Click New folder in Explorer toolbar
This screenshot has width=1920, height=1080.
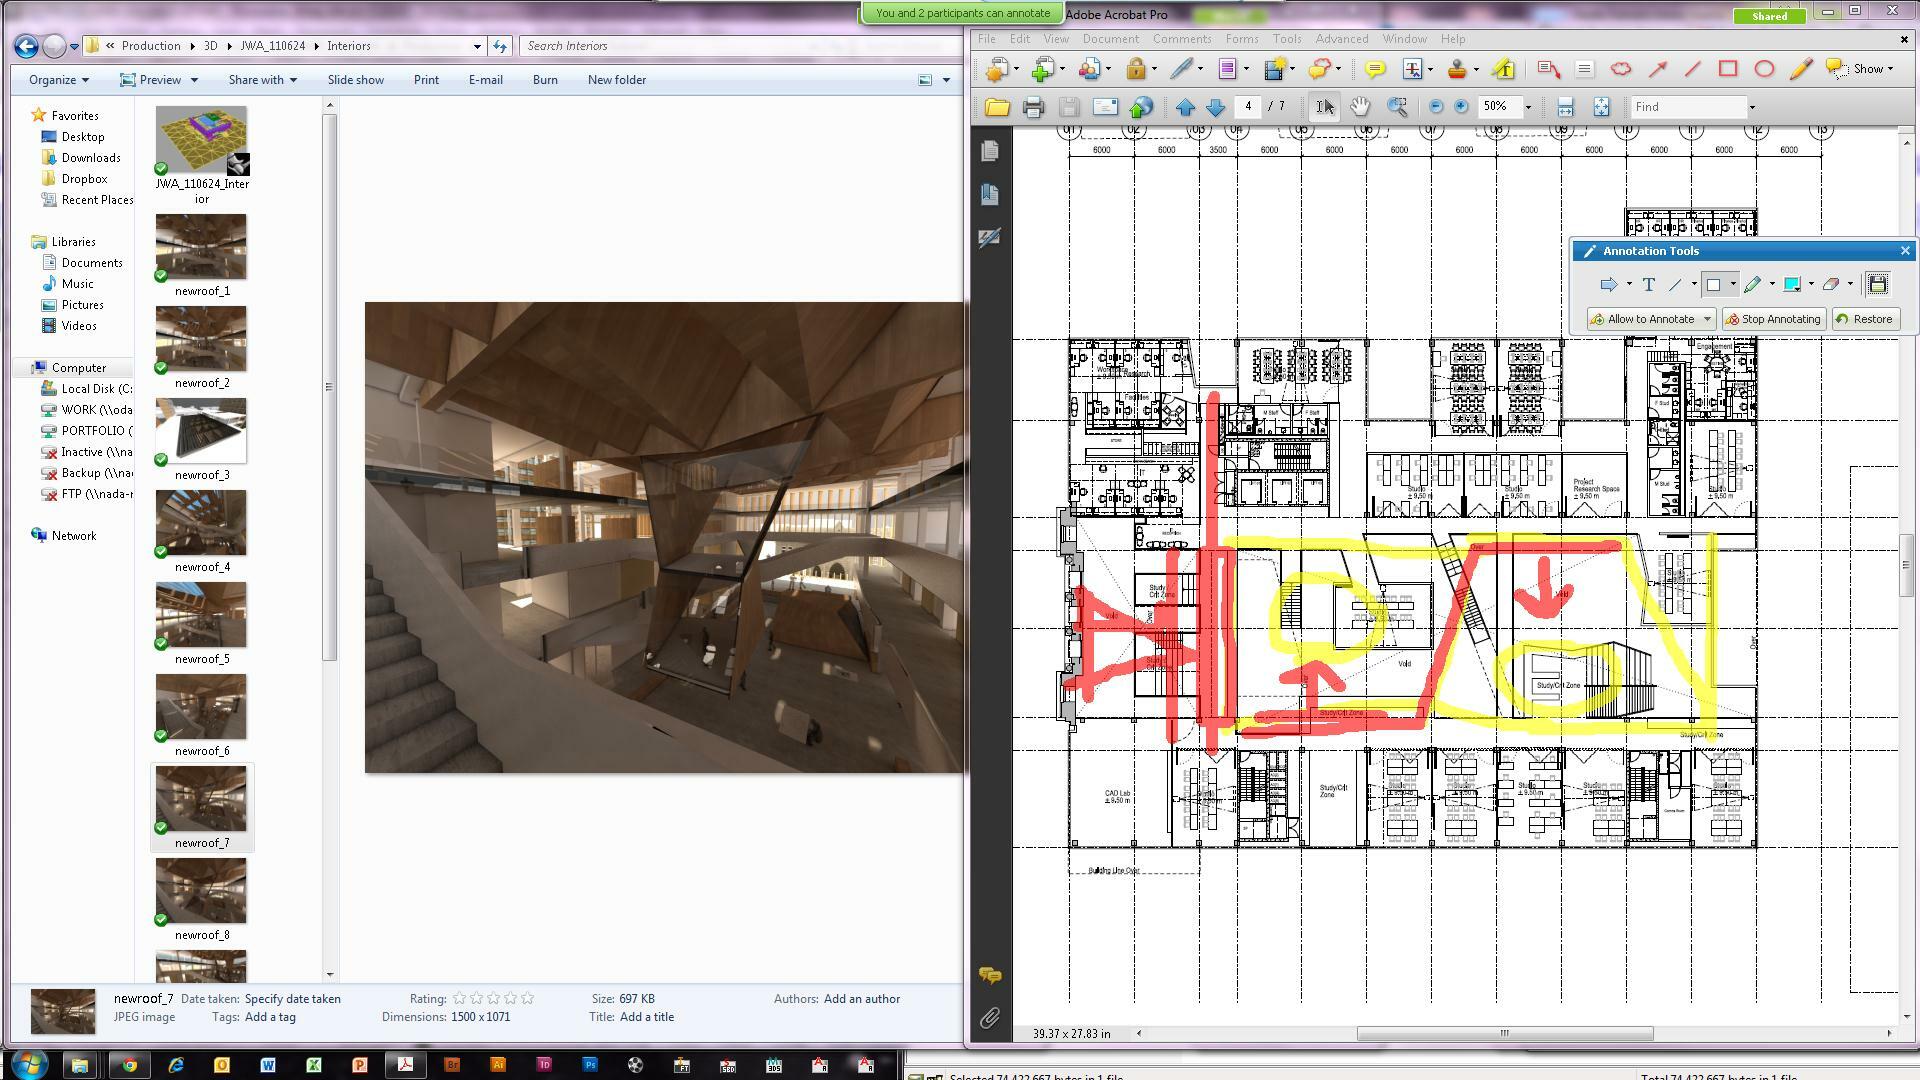pos(617,80)
